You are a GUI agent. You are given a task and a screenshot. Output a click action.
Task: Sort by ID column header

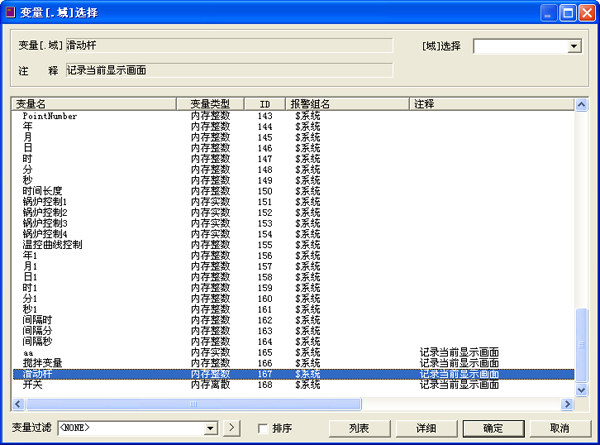point(265,104)
